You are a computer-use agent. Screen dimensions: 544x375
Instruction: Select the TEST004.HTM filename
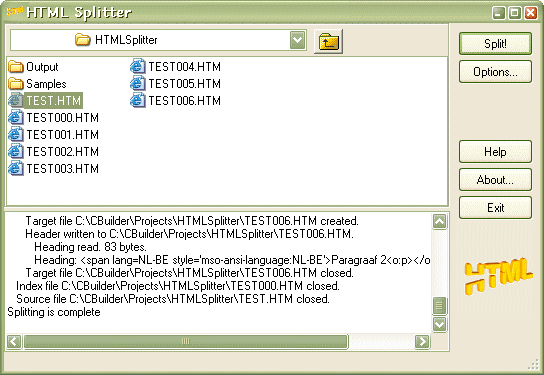point(185,67)
